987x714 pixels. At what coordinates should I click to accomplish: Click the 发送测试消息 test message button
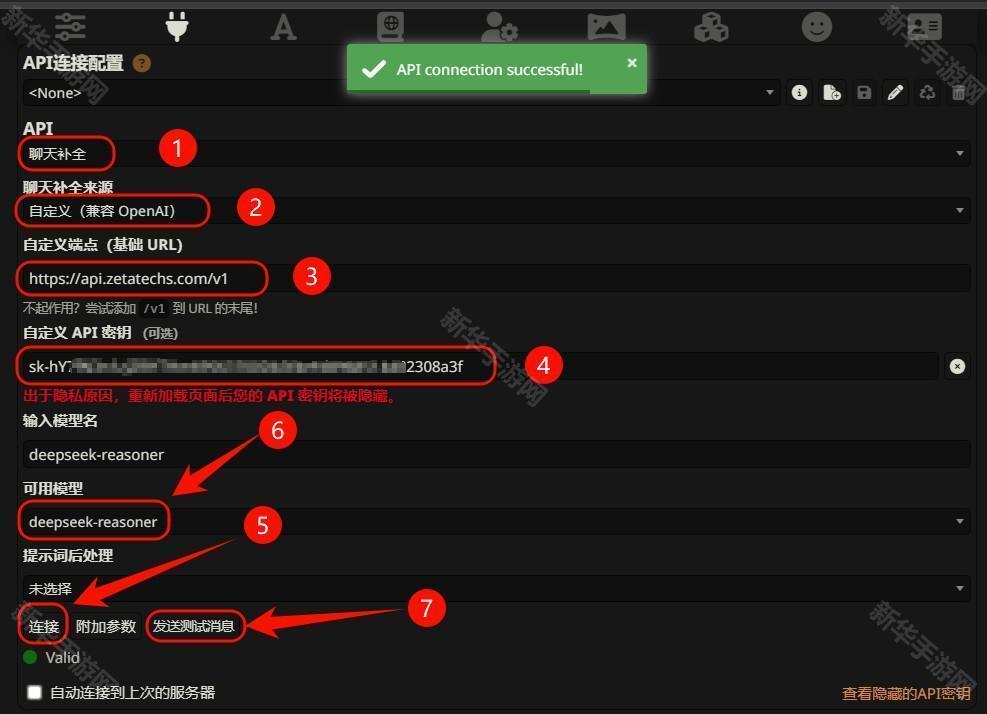[194, 626]
